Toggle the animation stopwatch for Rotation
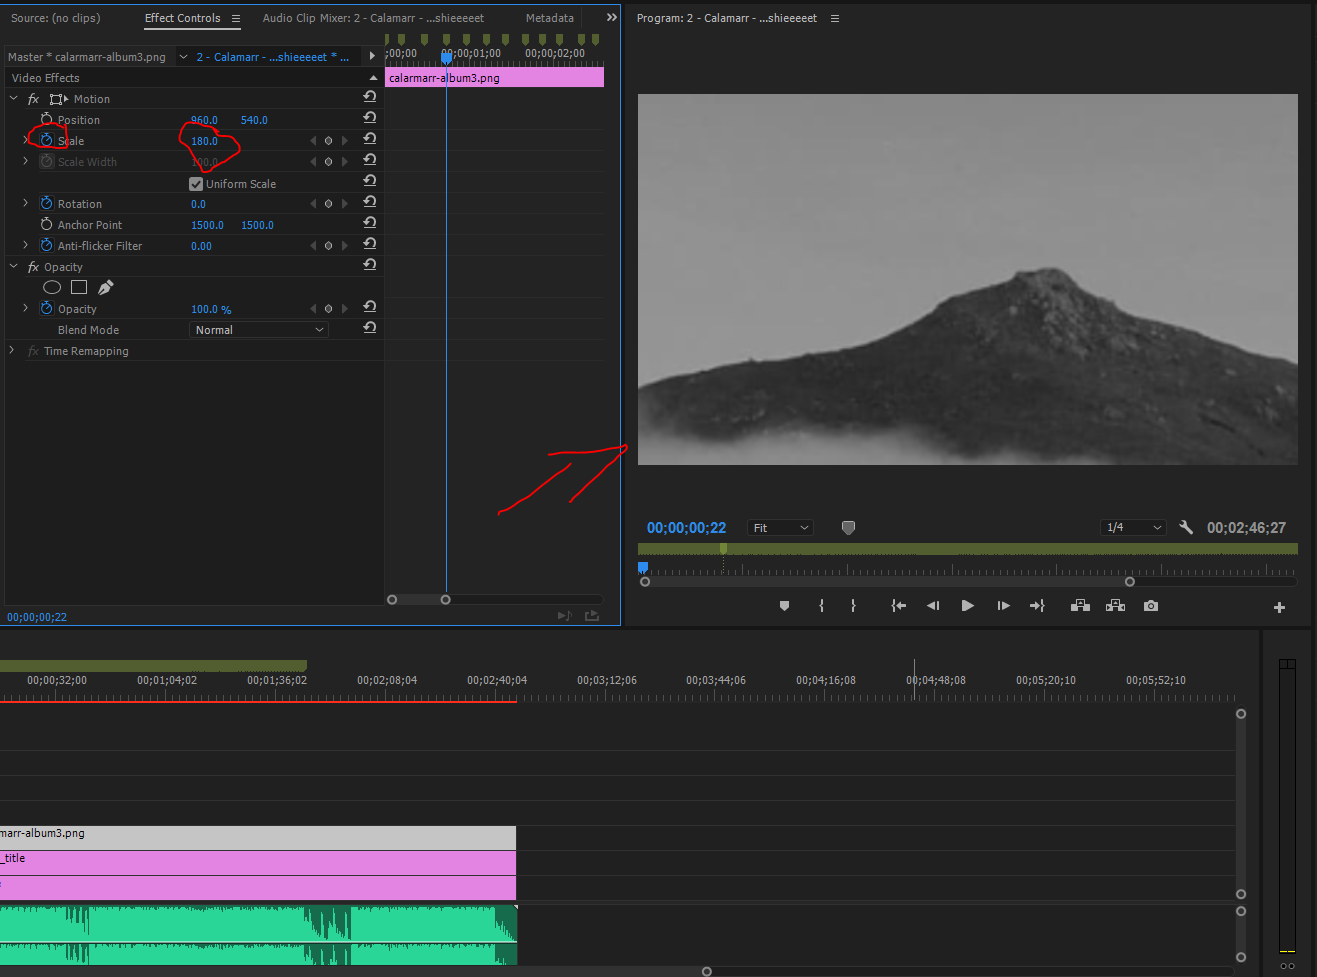This screenshot has height=977, width=1317. click(46, 203)
